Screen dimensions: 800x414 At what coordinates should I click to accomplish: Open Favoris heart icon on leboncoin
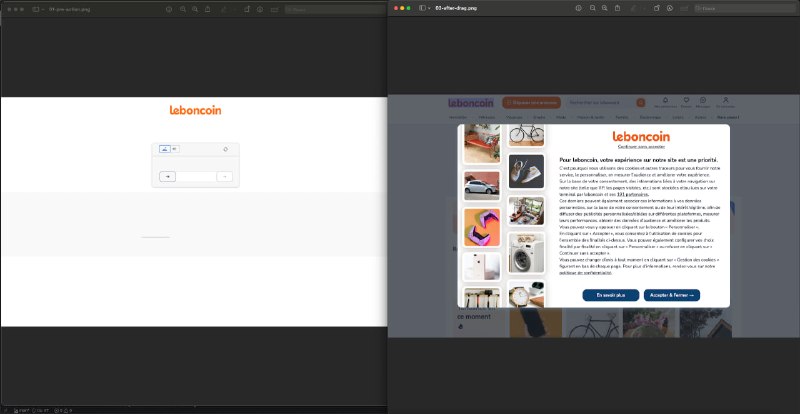(x=686, y=102)
